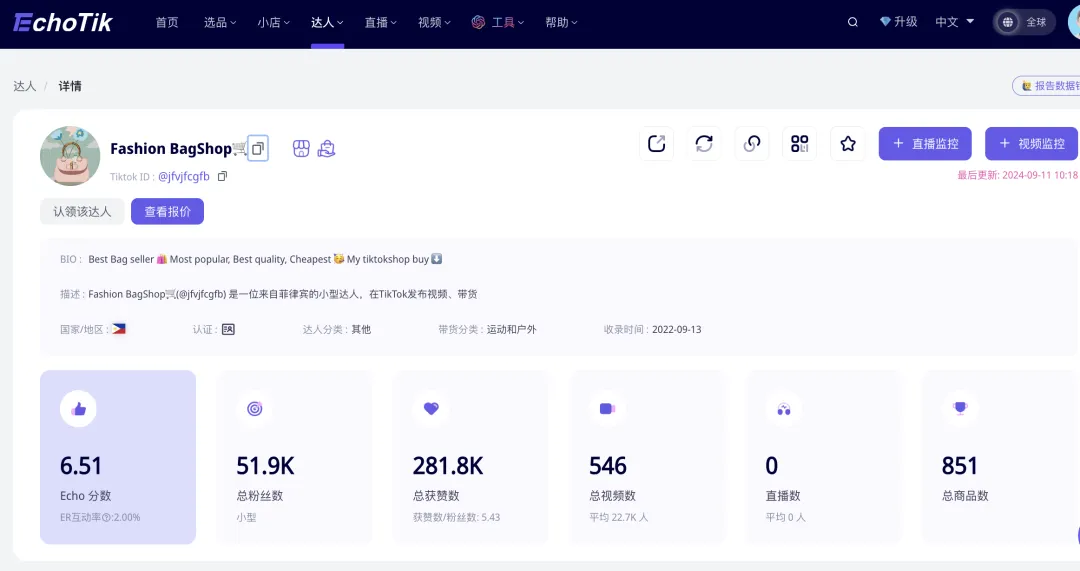
Task: Click the 达人 breadcrumb link
Action: pyautogui.click(x=24, y=86)
